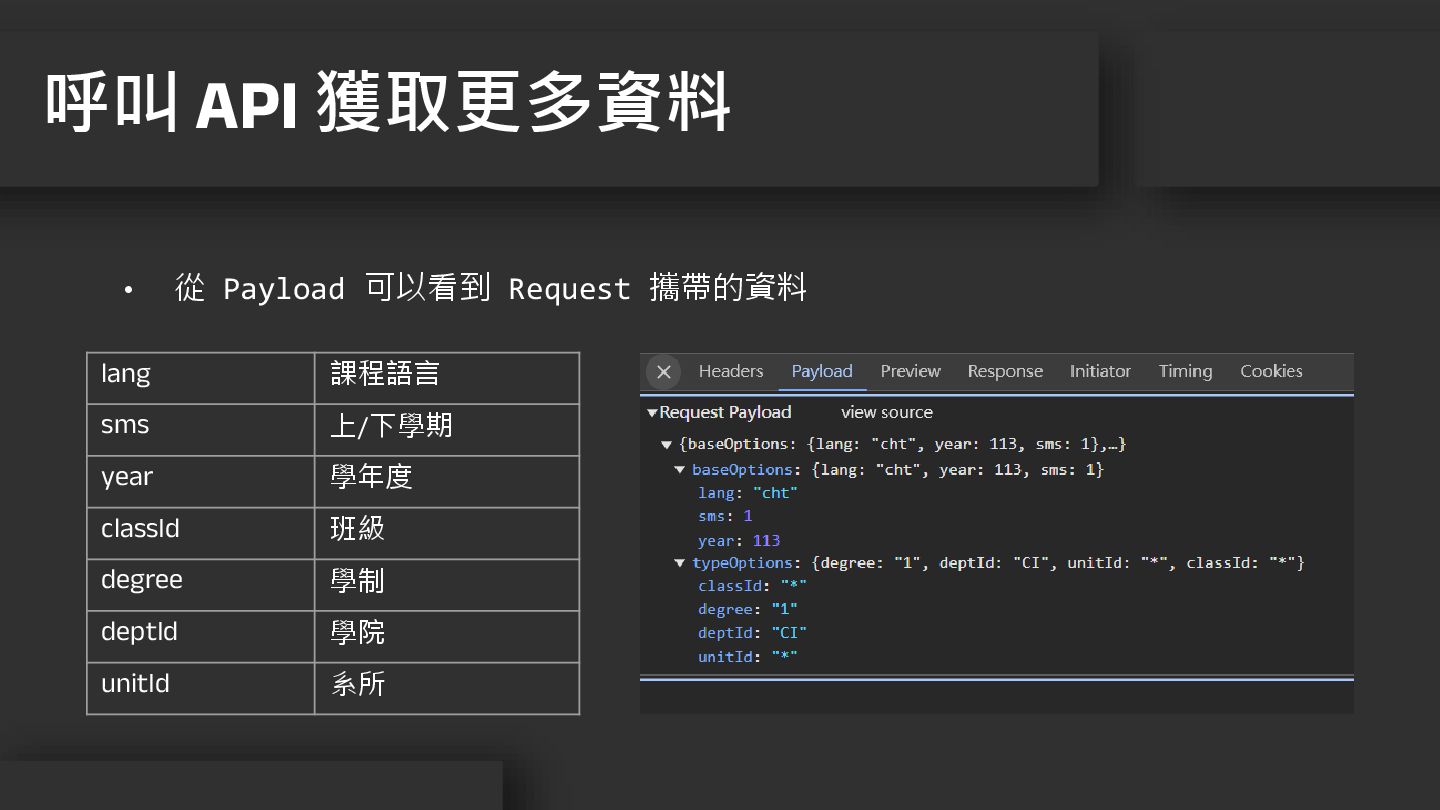Collapse the root payload object arrow

coord(667,445)
